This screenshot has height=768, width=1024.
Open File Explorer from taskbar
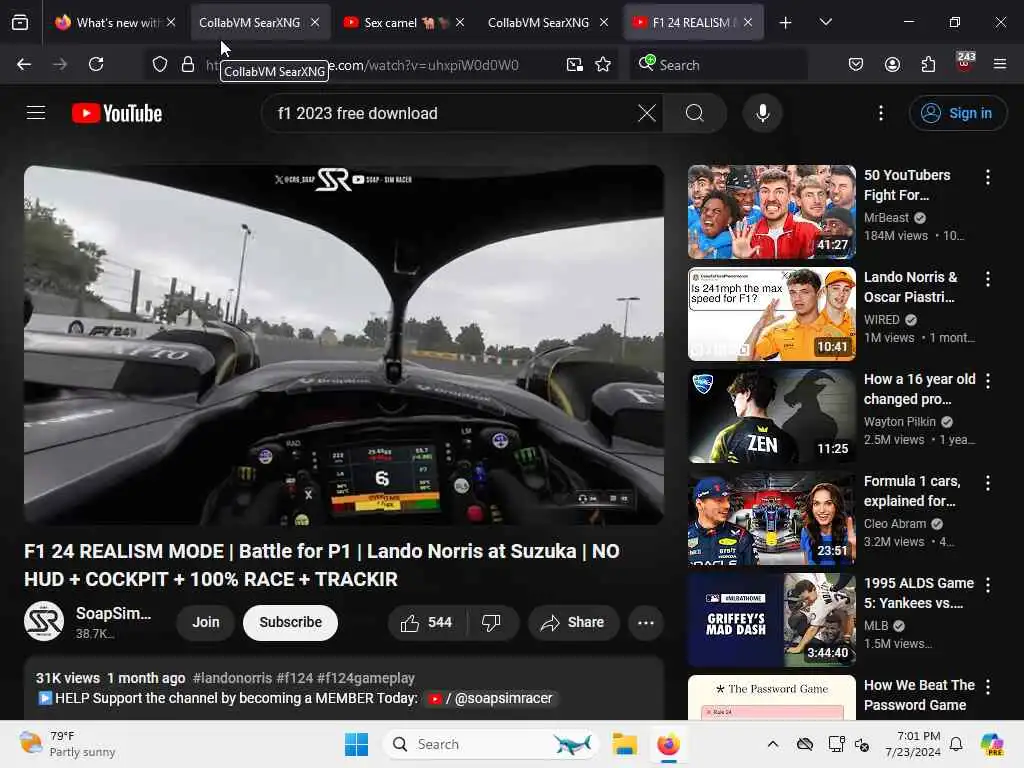624,744
